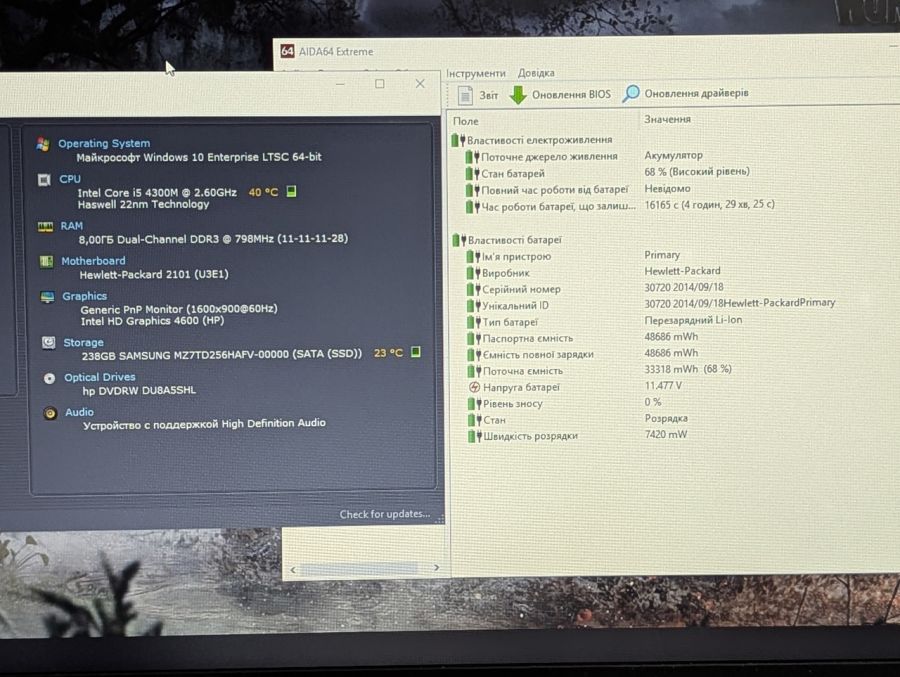Viewport: 900px width, 677px height.
Task: Click the CPU chip icon in Speccy
Action: (44, 180)
